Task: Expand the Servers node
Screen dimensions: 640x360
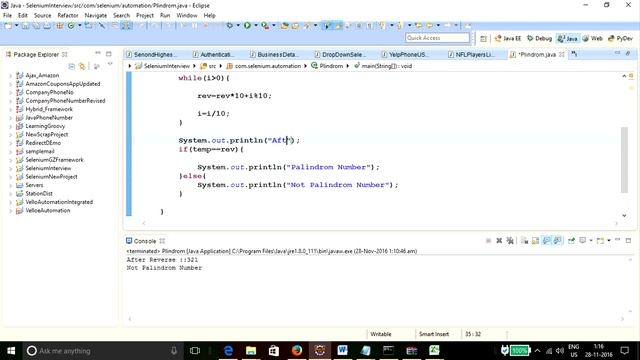Action: click(10, 185)
